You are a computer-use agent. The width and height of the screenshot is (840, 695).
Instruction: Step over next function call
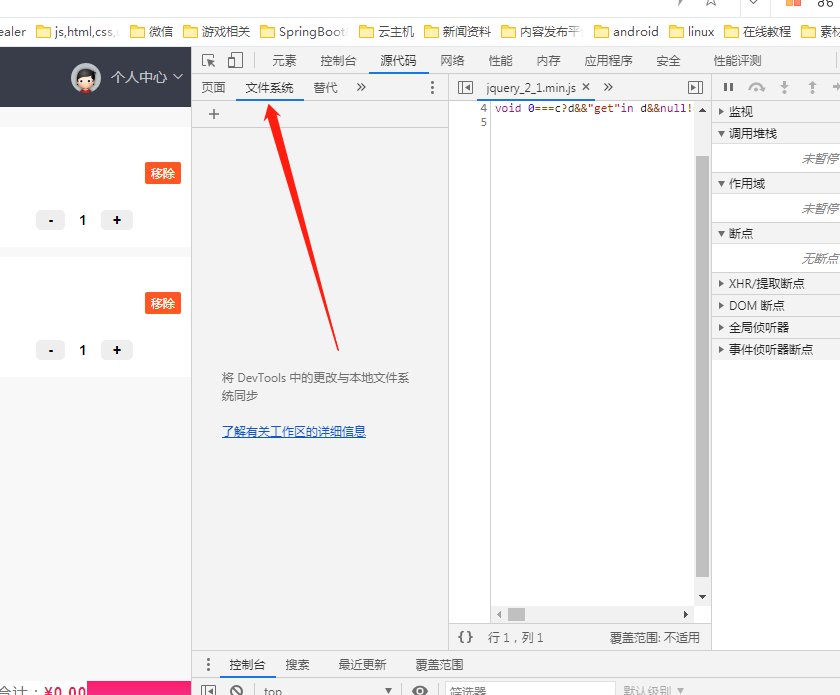(x=756, y=87)
